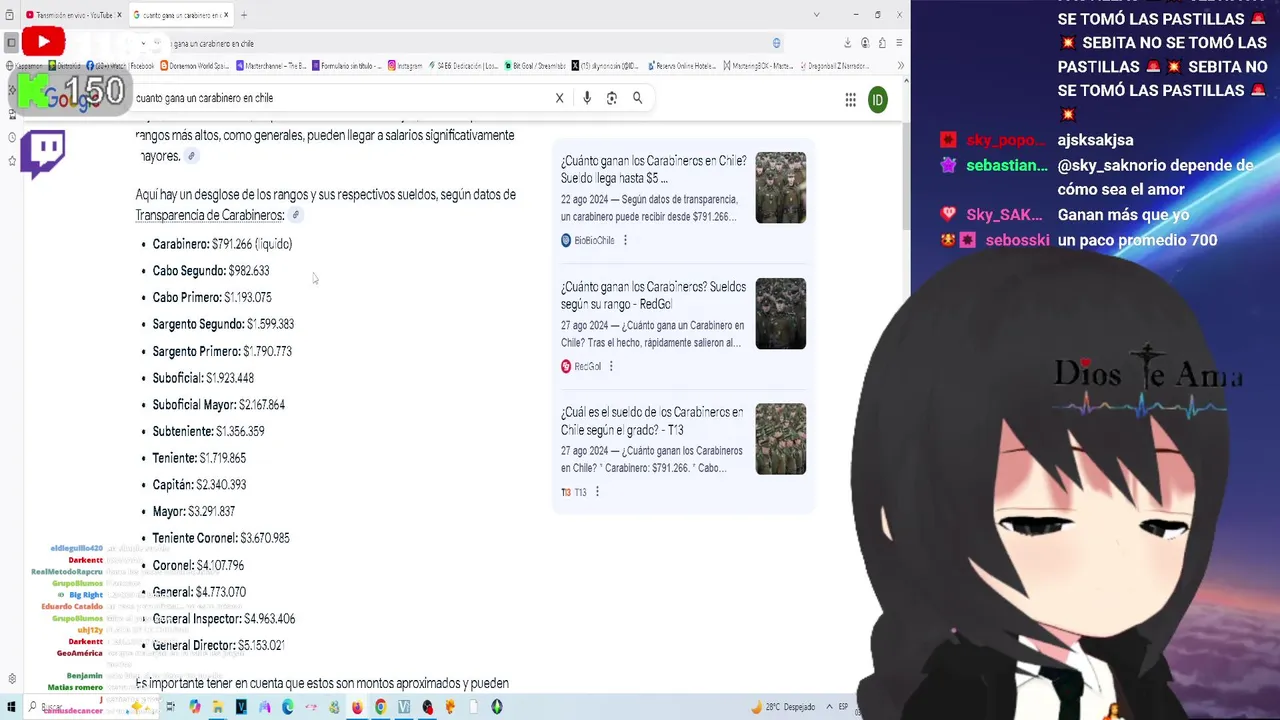Screen dimensions: 1280x720
Task: Clear the Google search box with X
Action: click(x=559, y=98)
